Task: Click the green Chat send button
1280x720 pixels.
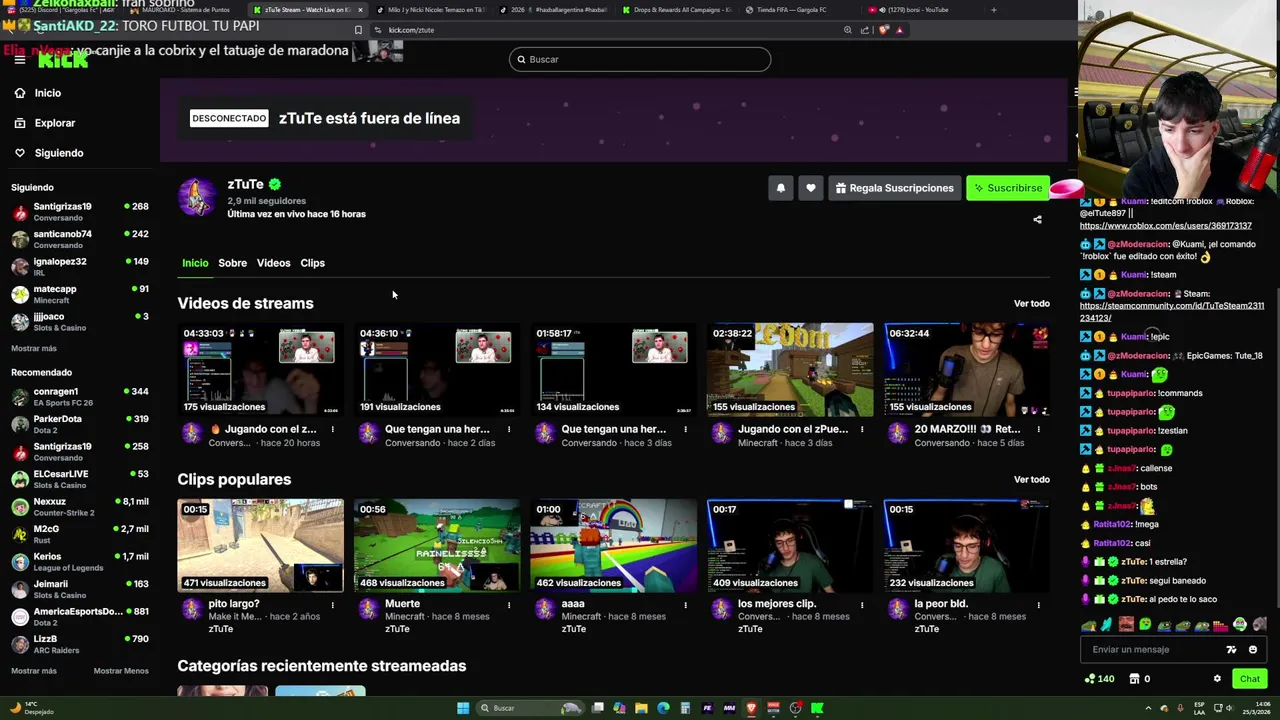Action: 1250,679
